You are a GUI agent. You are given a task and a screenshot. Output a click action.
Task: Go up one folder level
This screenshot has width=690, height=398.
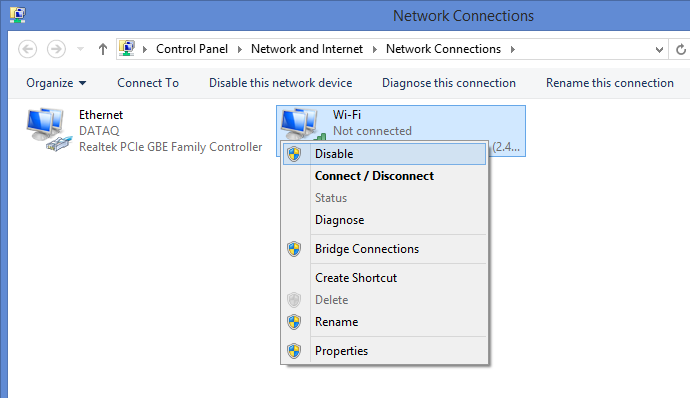(x=103, y=49)
